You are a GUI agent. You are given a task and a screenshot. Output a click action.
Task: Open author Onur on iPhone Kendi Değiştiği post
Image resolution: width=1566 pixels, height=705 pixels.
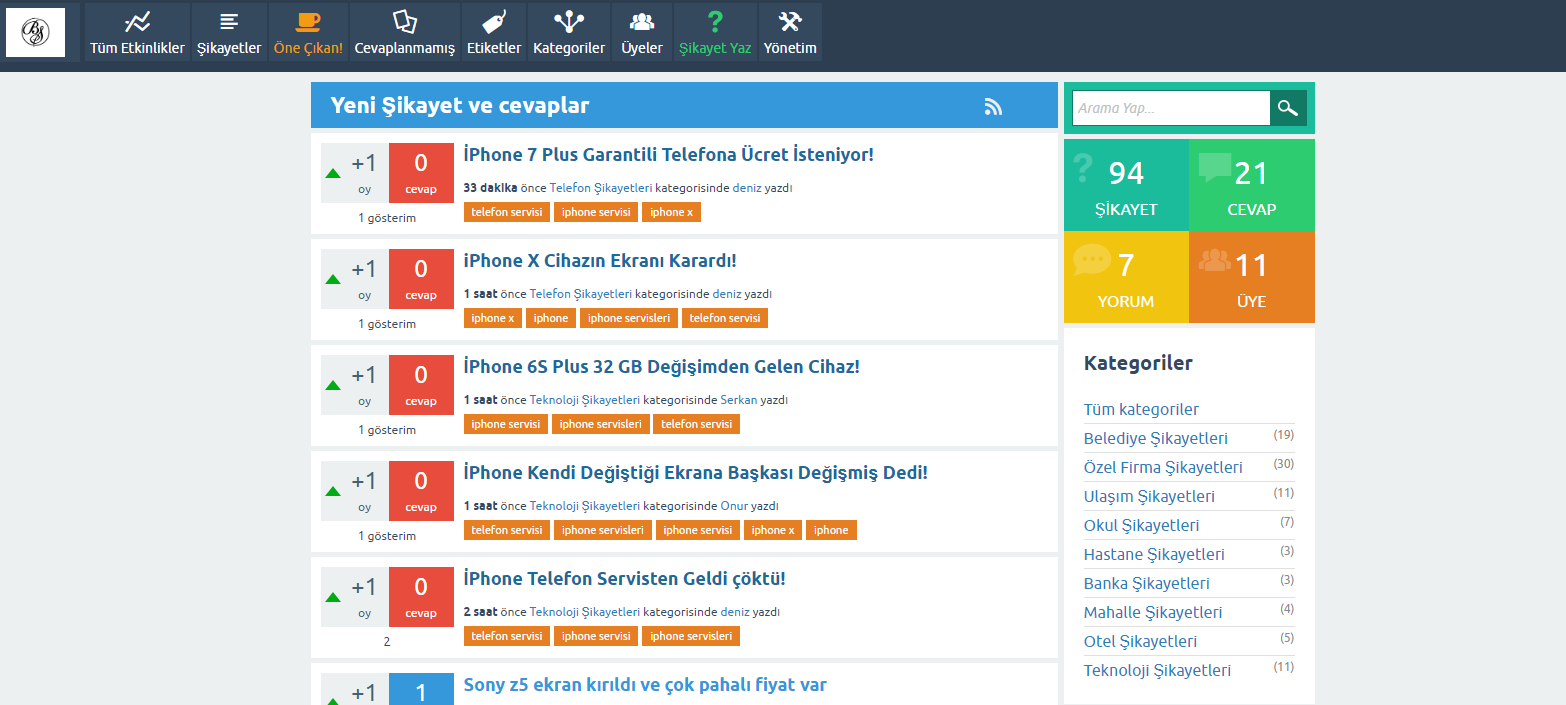[734, 506]
